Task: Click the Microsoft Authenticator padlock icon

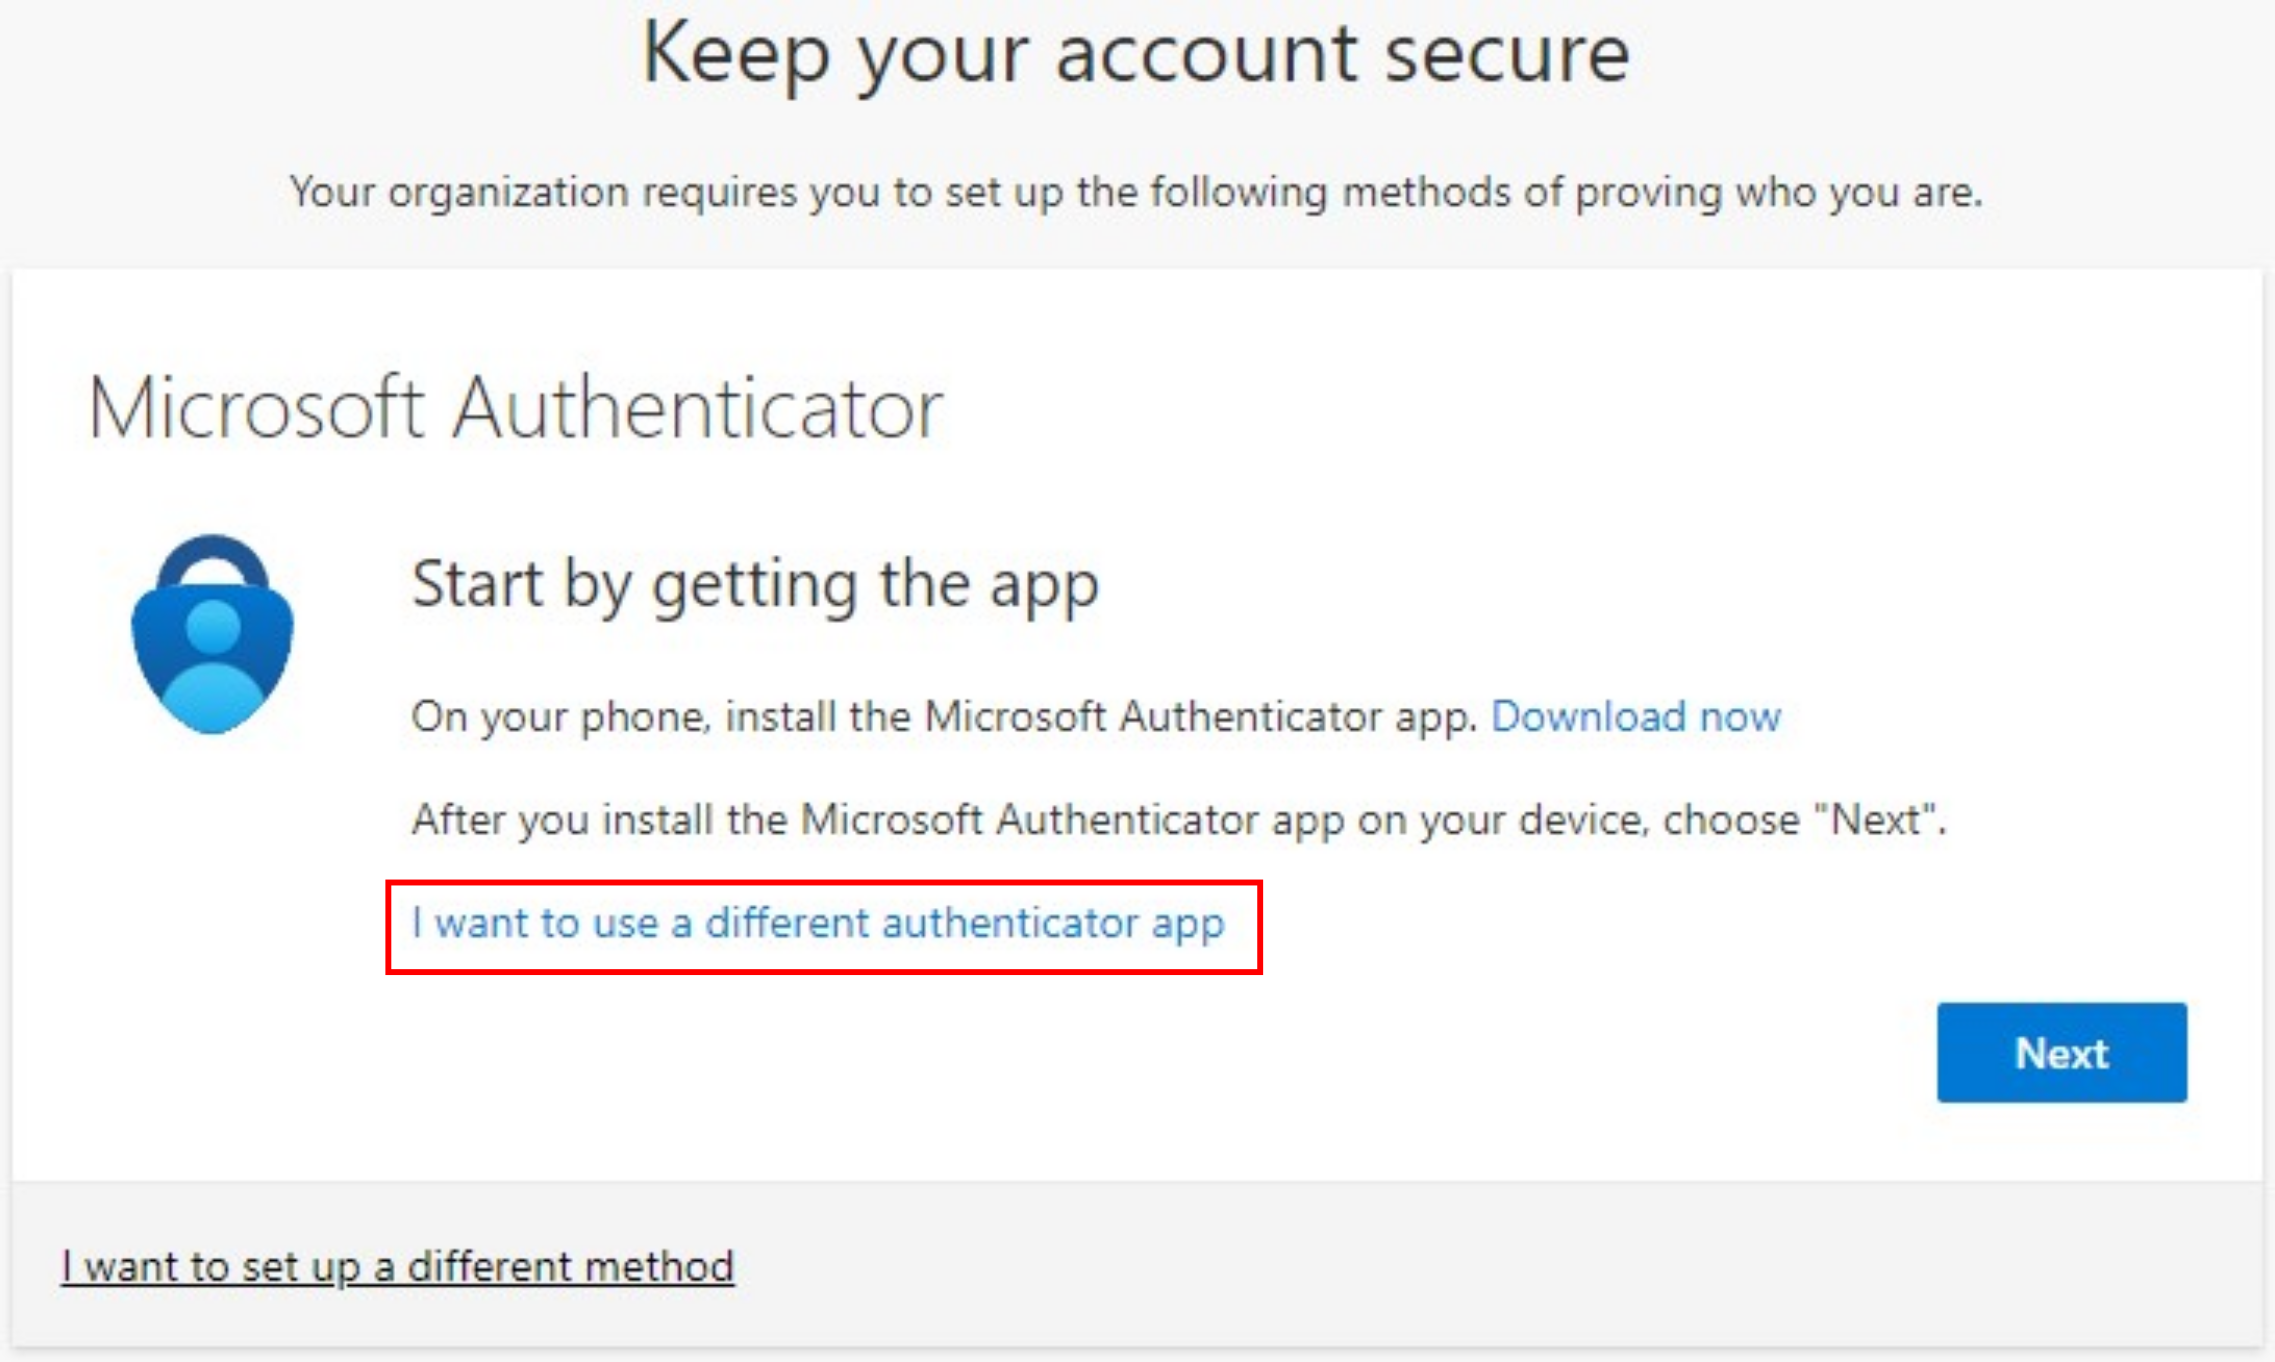Action: point(212,634)
